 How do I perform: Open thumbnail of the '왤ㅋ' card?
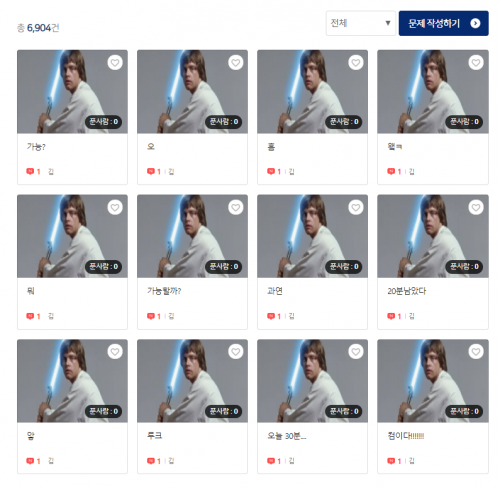433,92
